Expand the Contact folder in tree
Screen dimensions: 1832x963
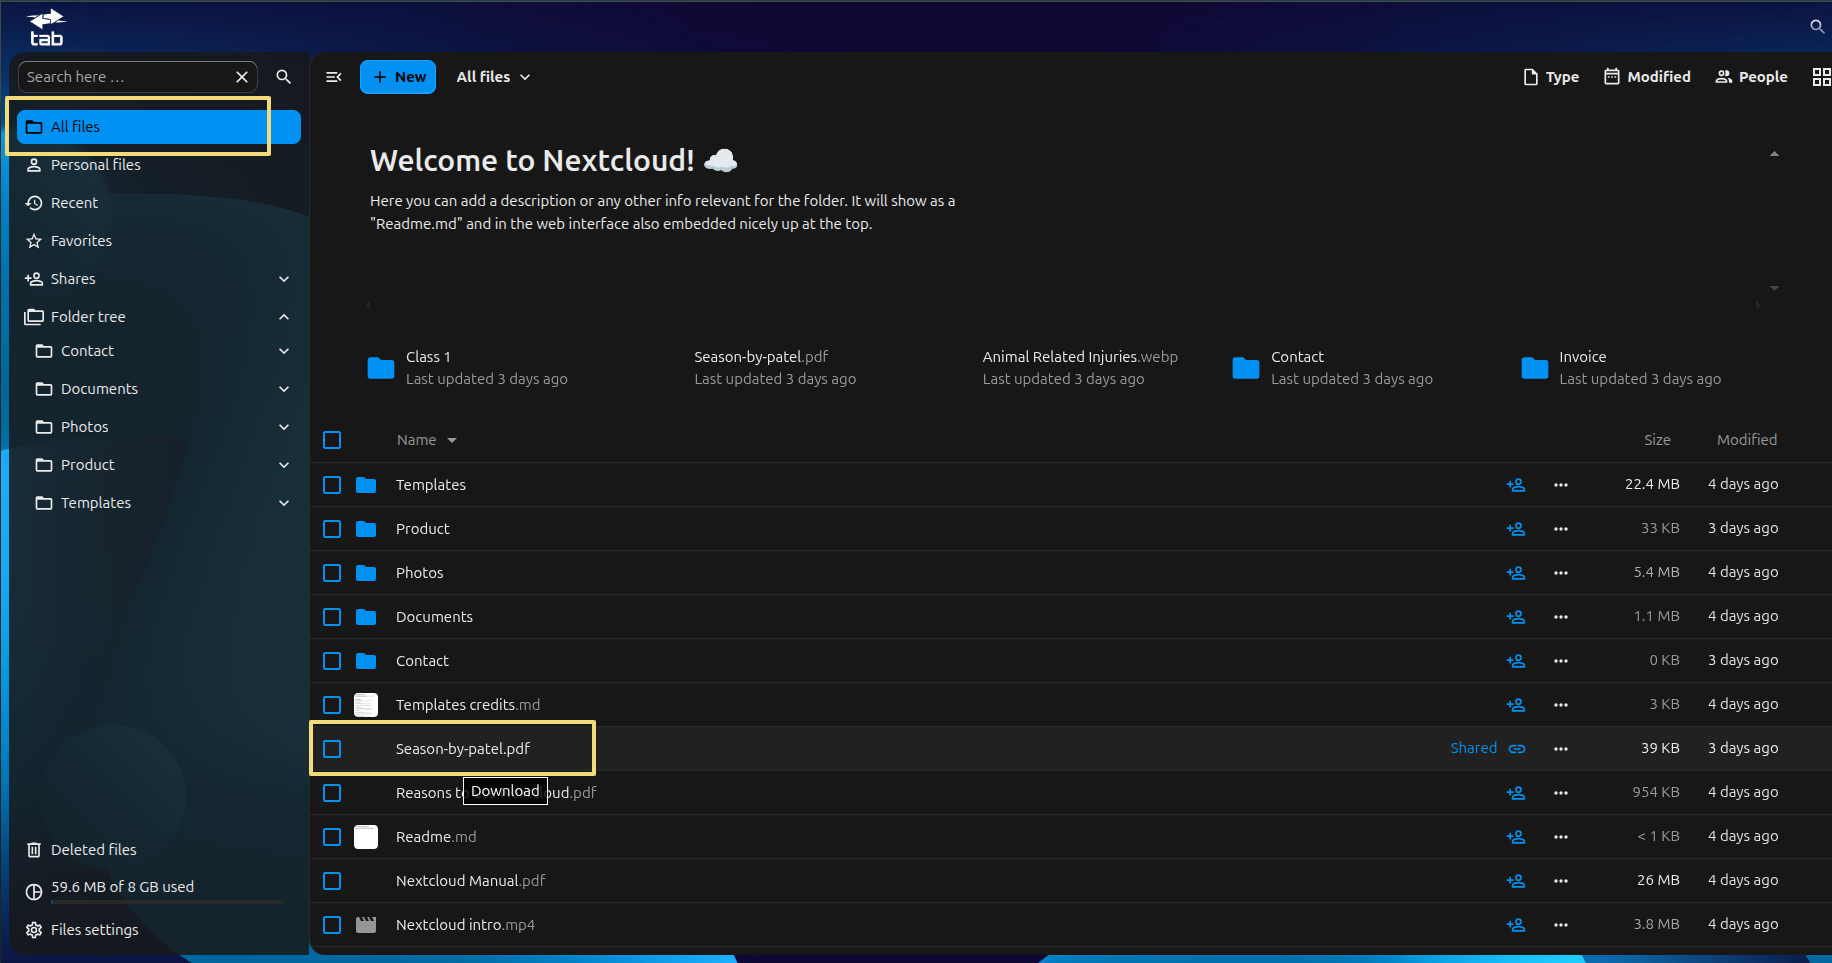click(284, 351)
